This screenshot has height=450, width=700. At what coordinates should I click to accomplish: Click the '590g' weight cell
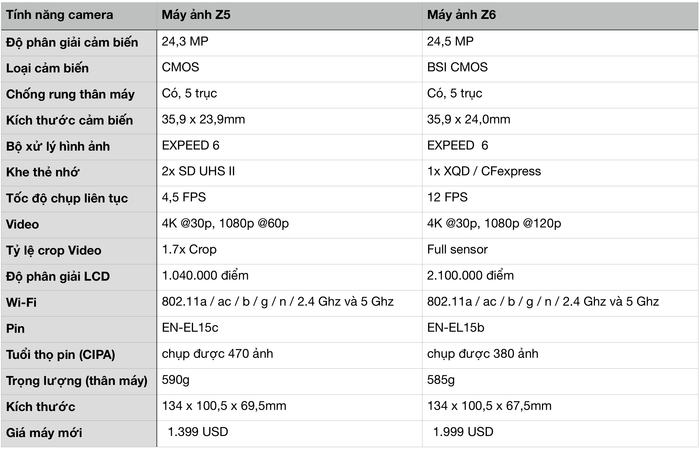(x=290, y=381)
